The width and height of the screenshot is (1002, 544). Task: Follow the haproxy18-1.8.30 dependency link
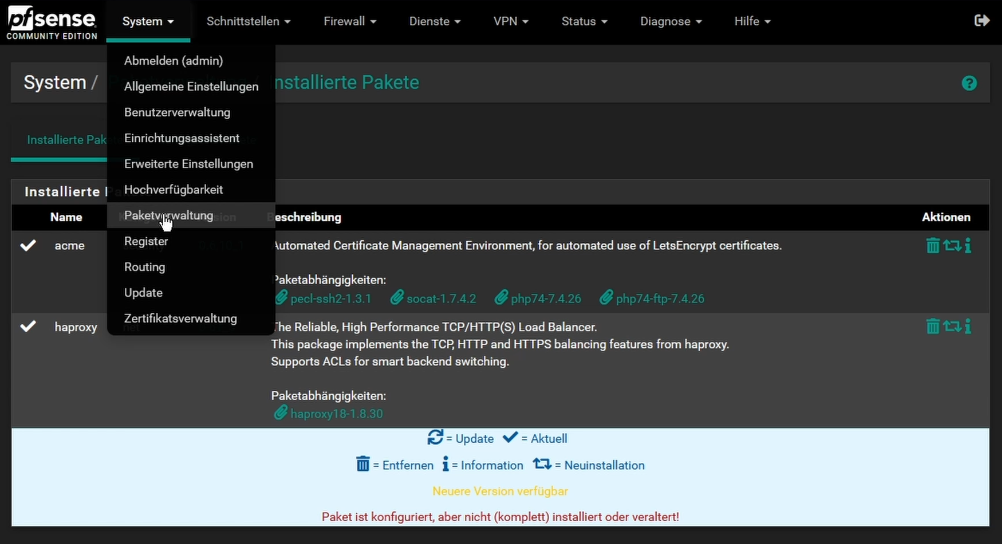337,414
